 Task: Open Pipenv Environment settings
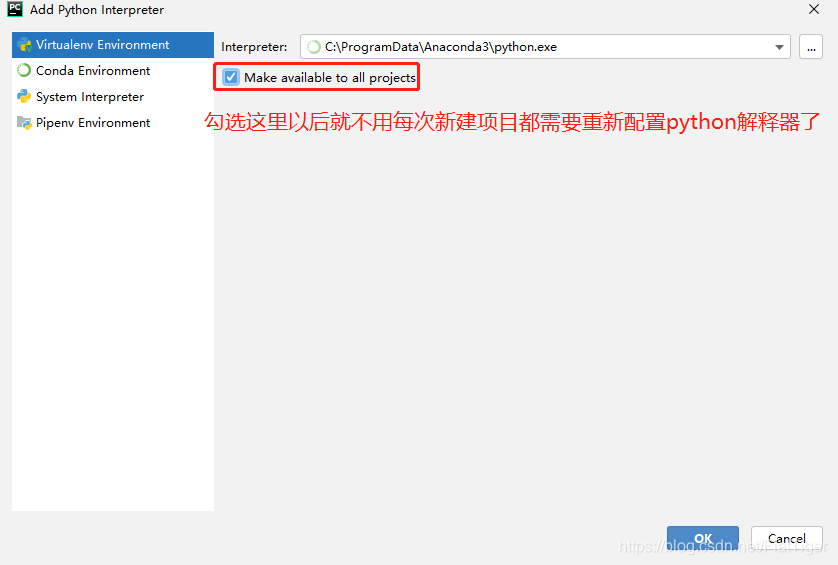coord(113,122)
